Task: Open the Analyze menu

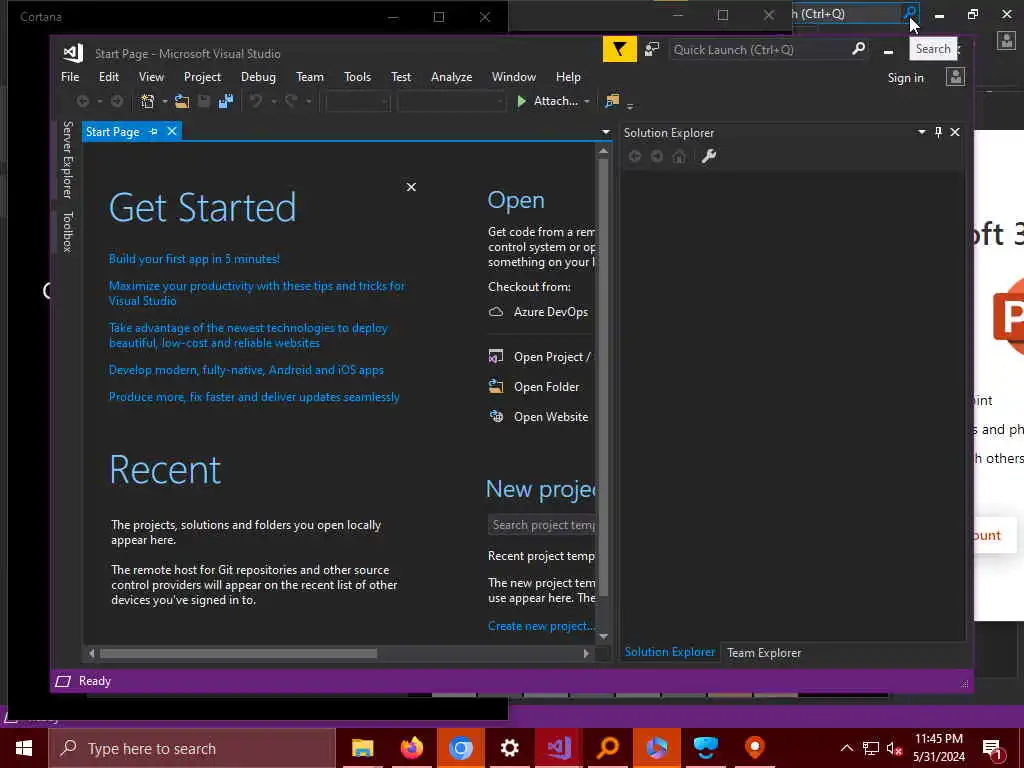Action: pos(451,77)
